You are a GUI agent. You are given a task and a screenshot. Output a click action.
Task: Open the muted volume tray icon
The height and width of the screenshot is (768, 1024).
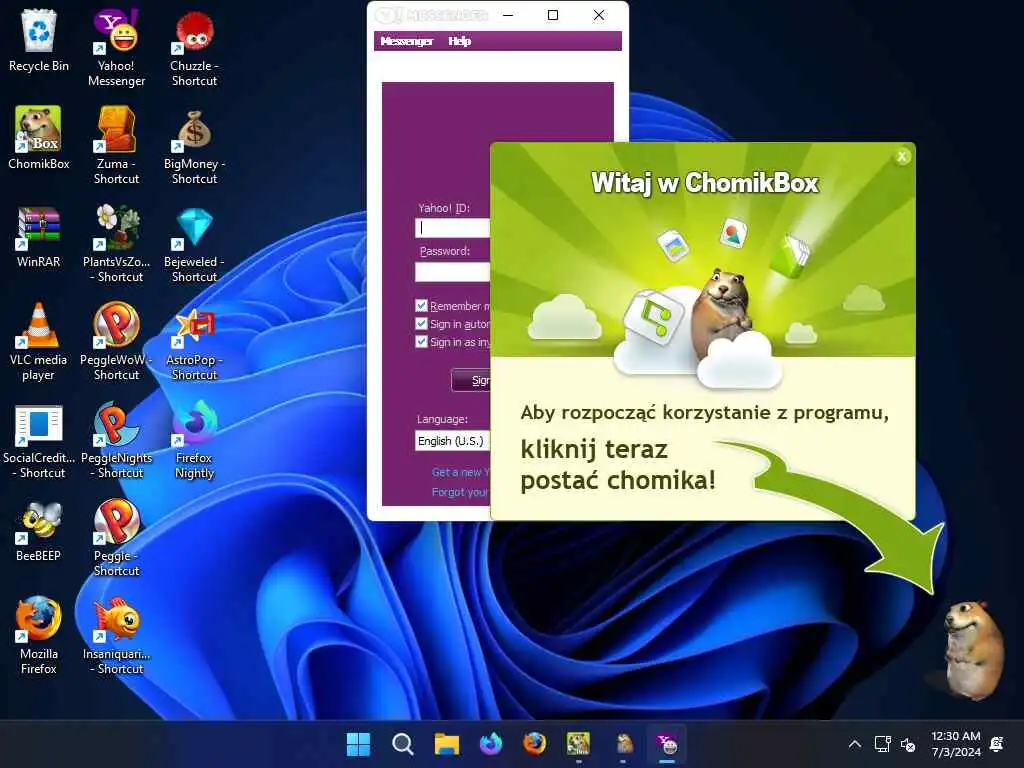point(908,744)
